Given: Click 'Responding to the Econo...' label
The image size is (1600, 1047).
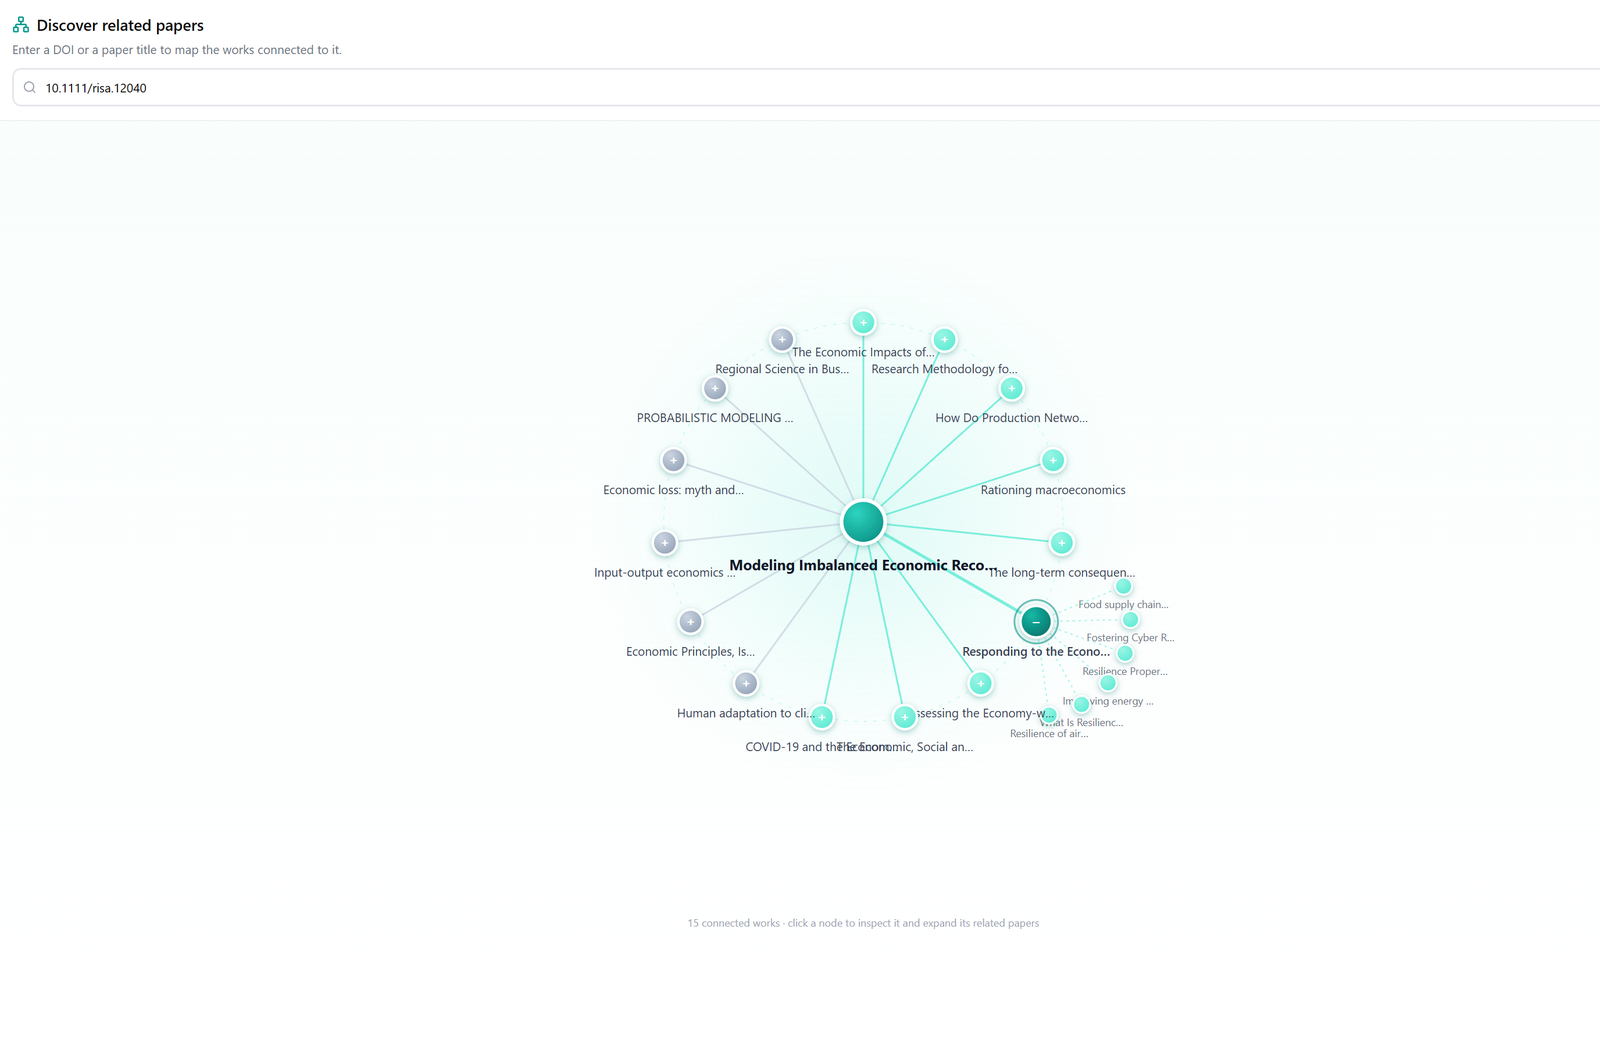Looking at the screenshot, I should [x=1036, y=652].
